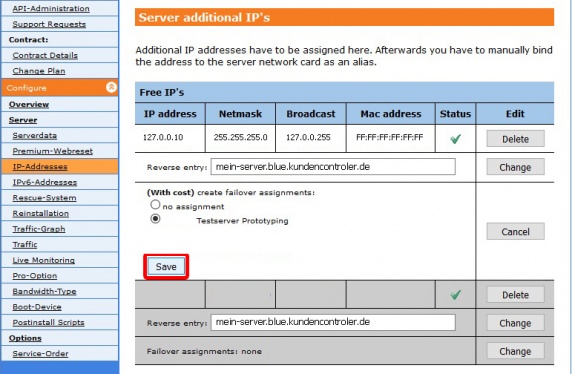The image size is (572, 374).
Task: Select the 'Testserver Prototyping' radio button
Action: (155, 219)
